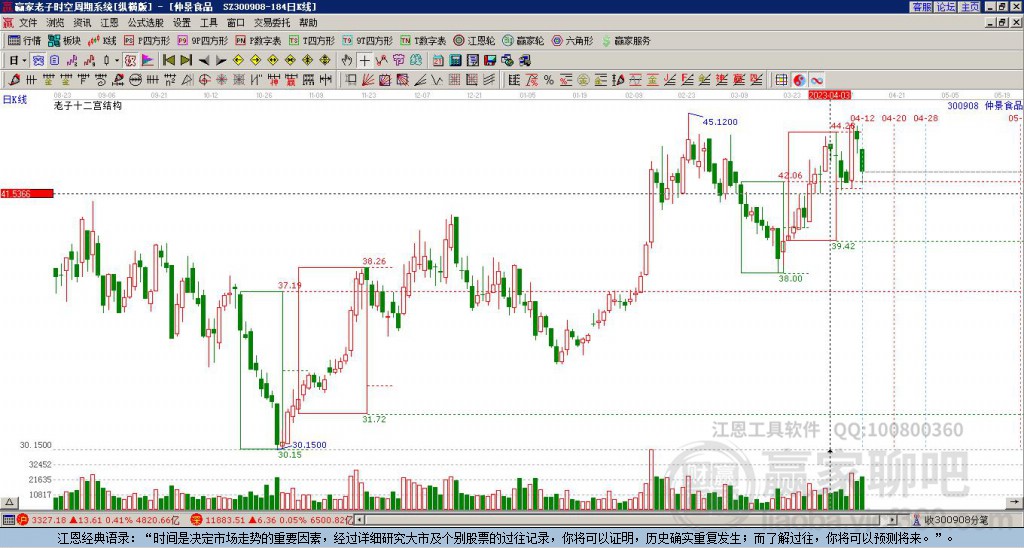This screenshot has width=1024, height=548.
Task: Click the black right arrow icon
Action: click(x=221, y=60)
